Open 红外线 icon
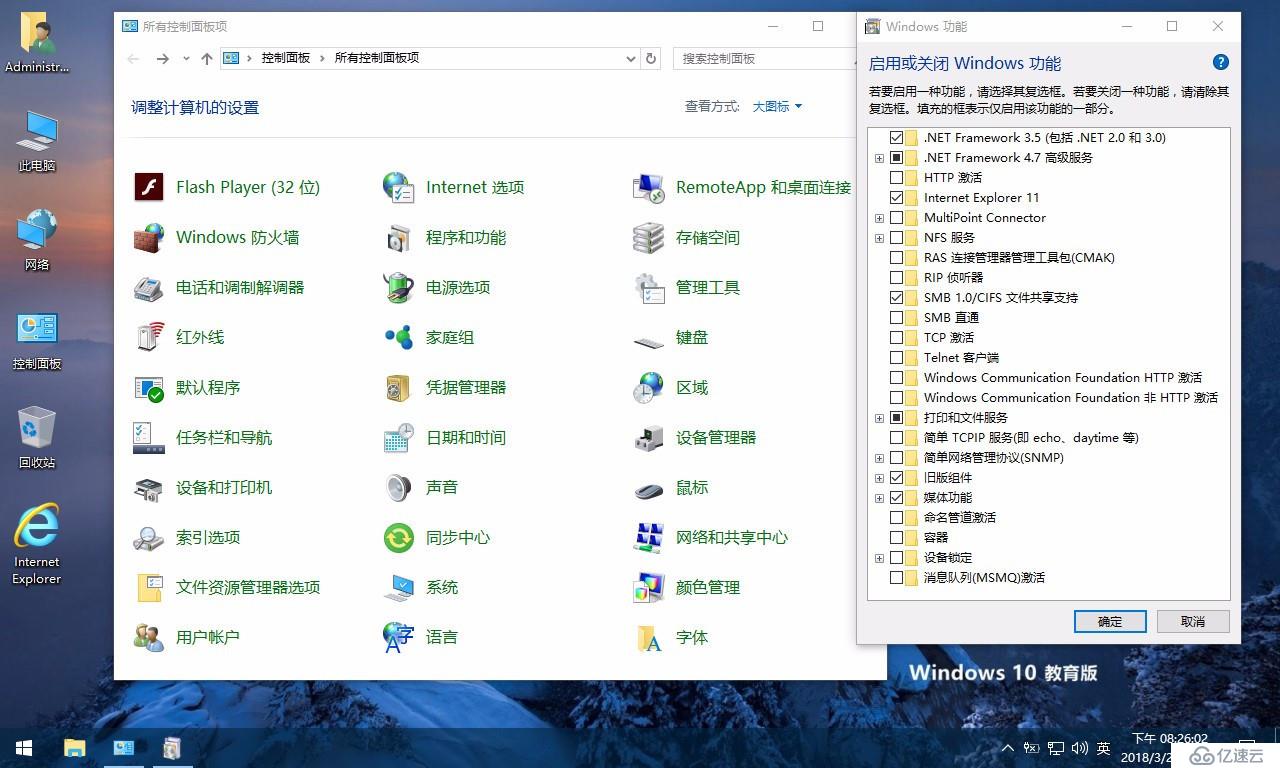The height and width of the screenshot is (768, 1280). coord(149,337)
